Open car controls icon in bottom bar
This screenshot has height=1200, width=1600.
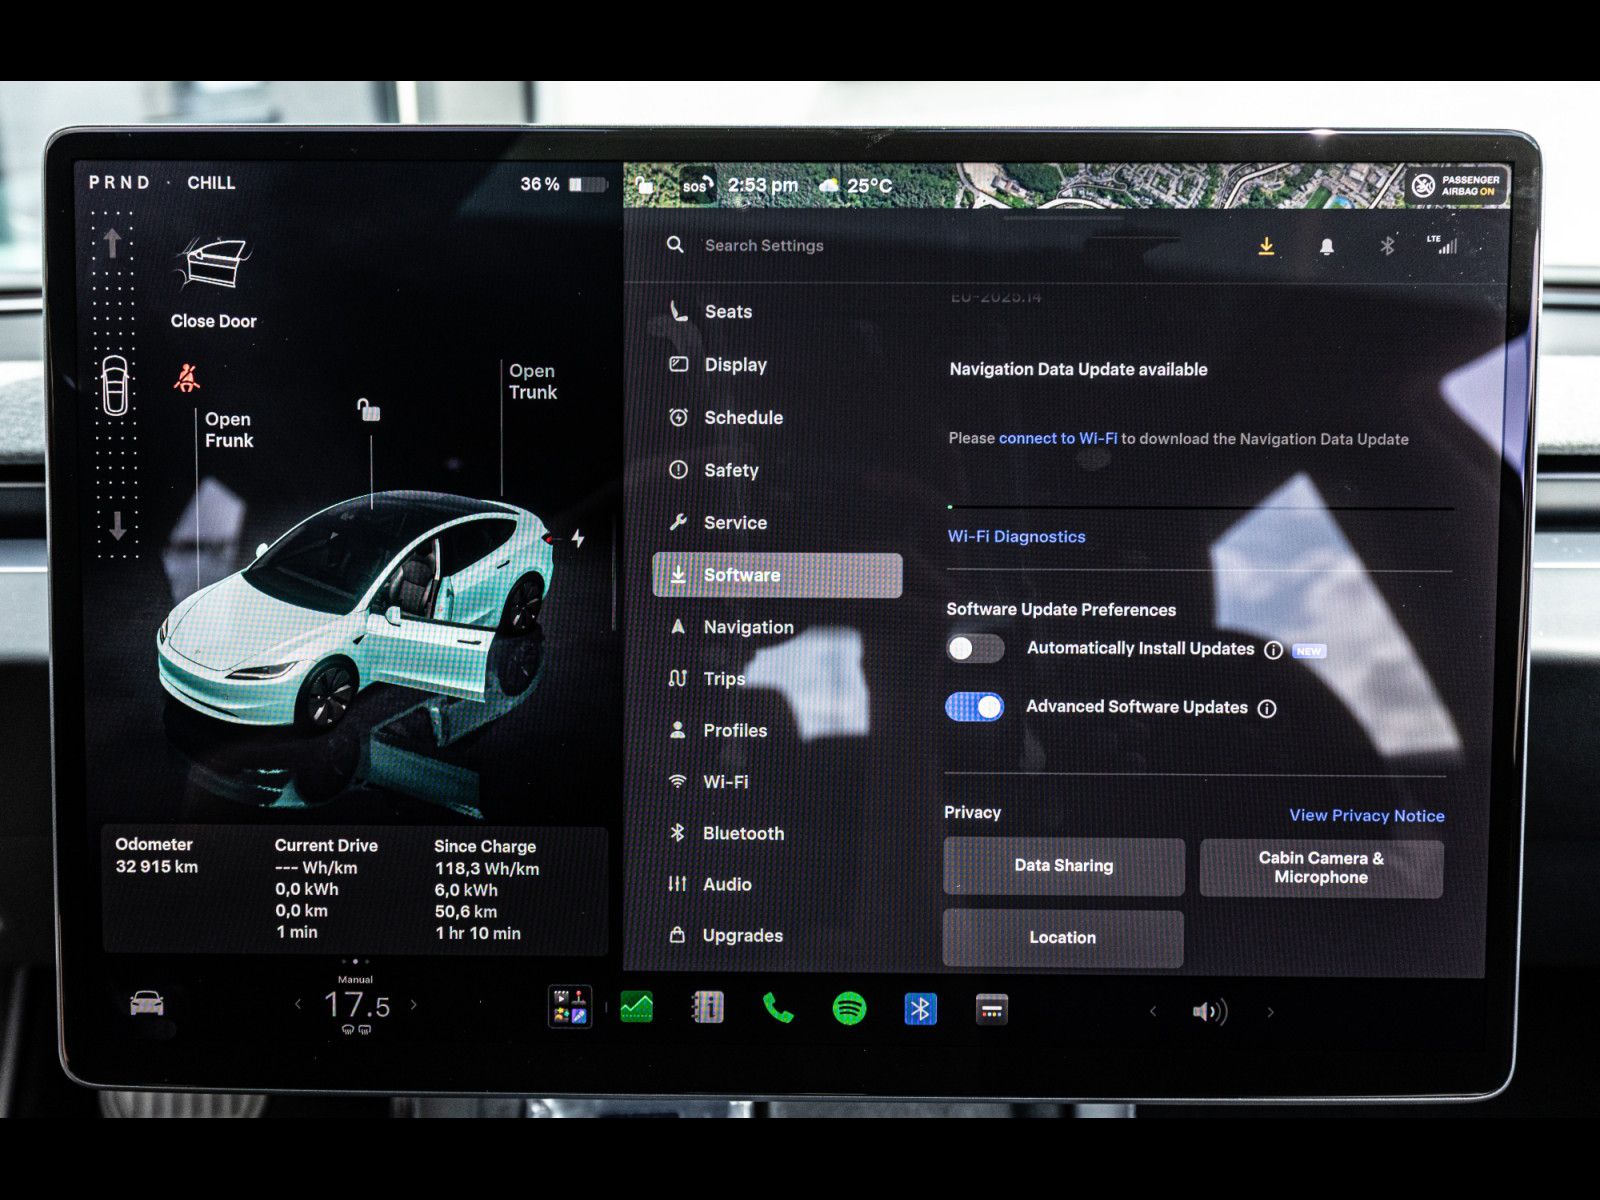click(147, 1003)
